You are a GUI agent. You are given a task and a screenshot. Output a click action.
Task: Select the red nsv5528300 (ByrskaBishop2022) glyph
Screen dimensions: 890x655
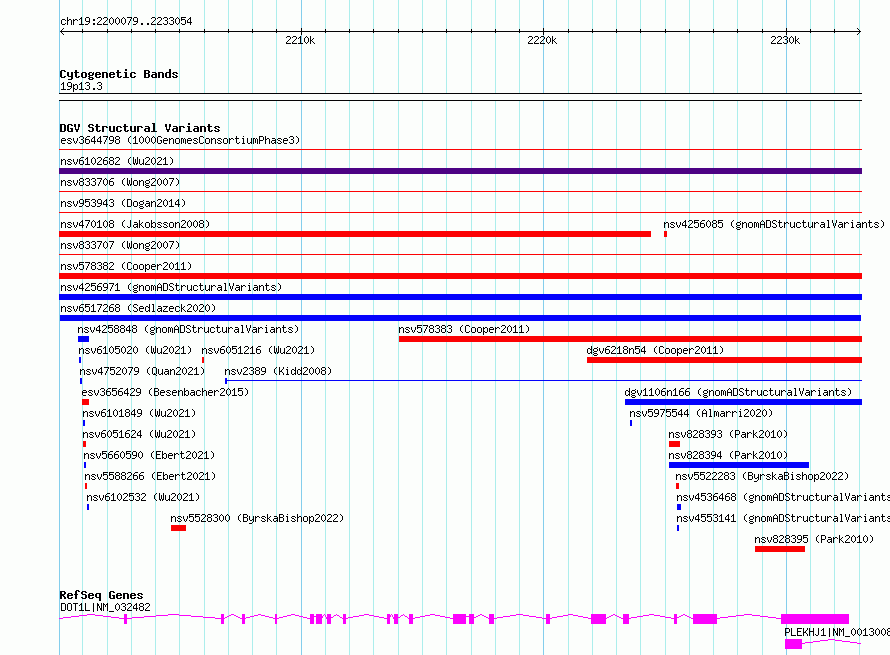(x=178, y=528)
